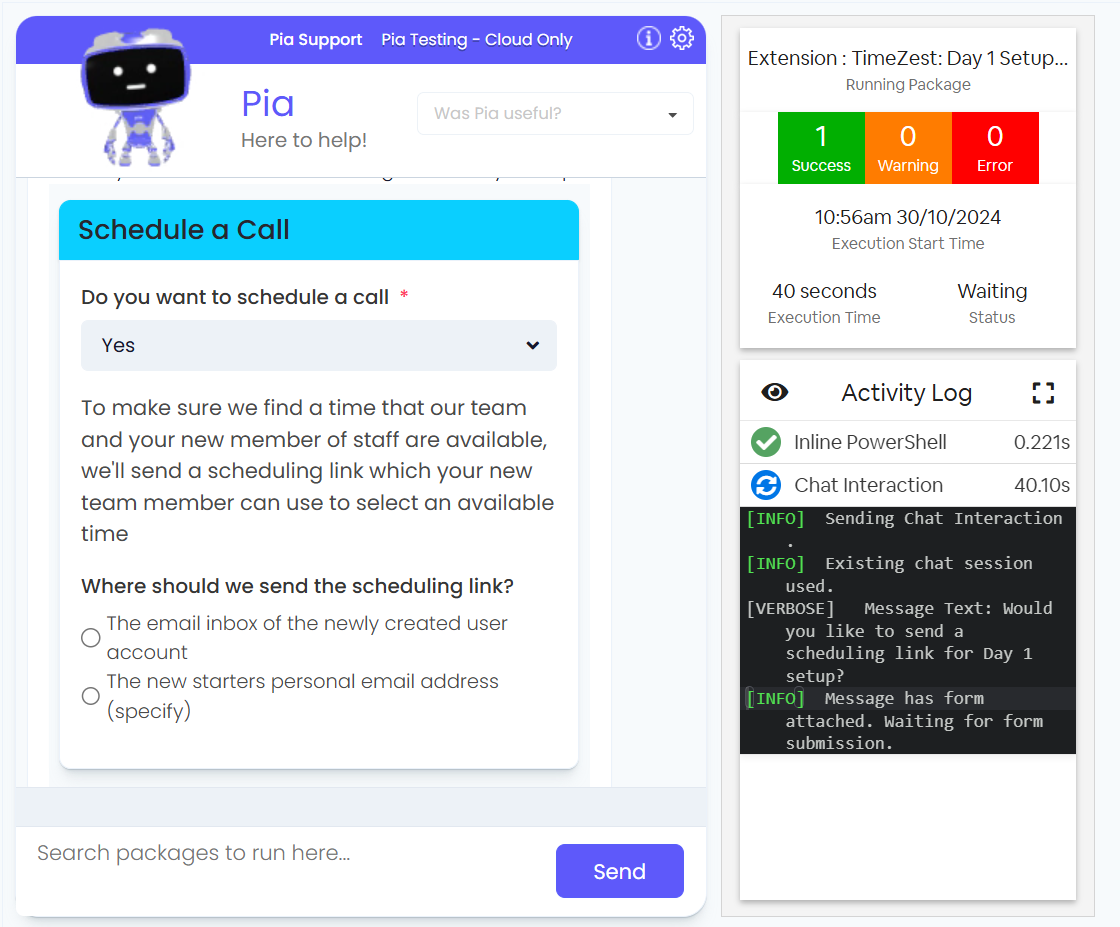
Task: Click the '10:56am 30/10/2024' start time
Action: point(907,217)
